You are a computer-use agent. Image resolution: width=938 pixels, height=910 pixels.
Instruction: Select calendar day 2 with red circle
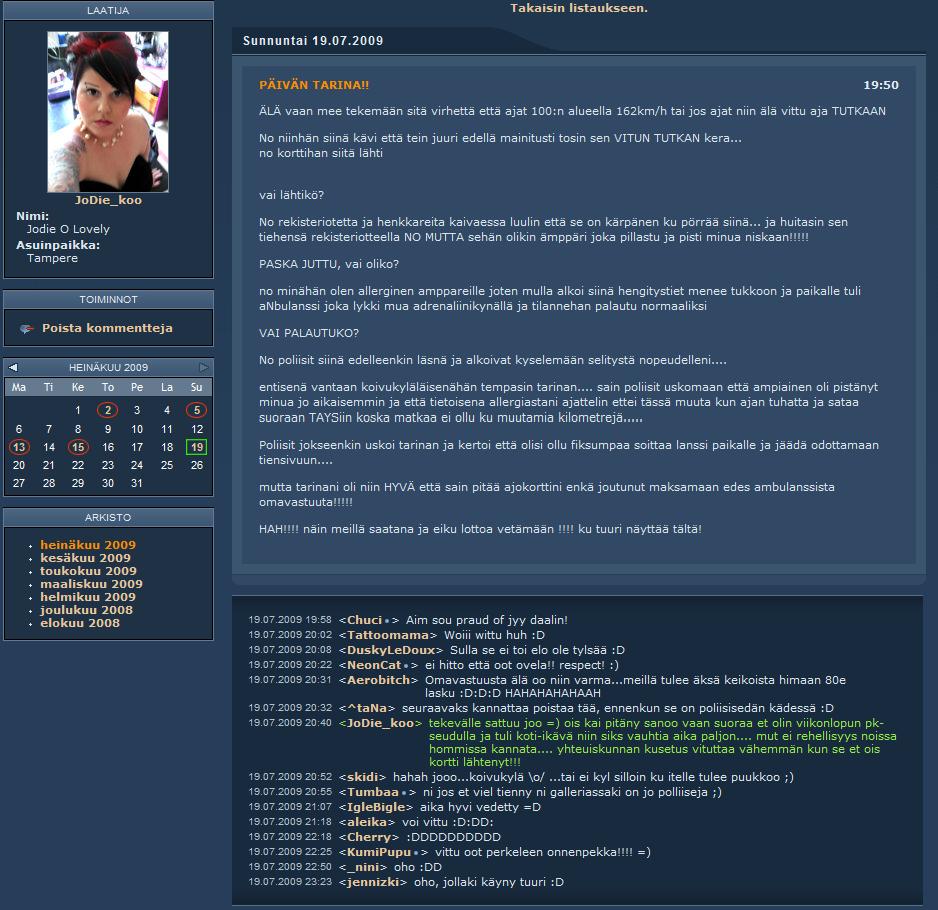(x=107, y=410)
